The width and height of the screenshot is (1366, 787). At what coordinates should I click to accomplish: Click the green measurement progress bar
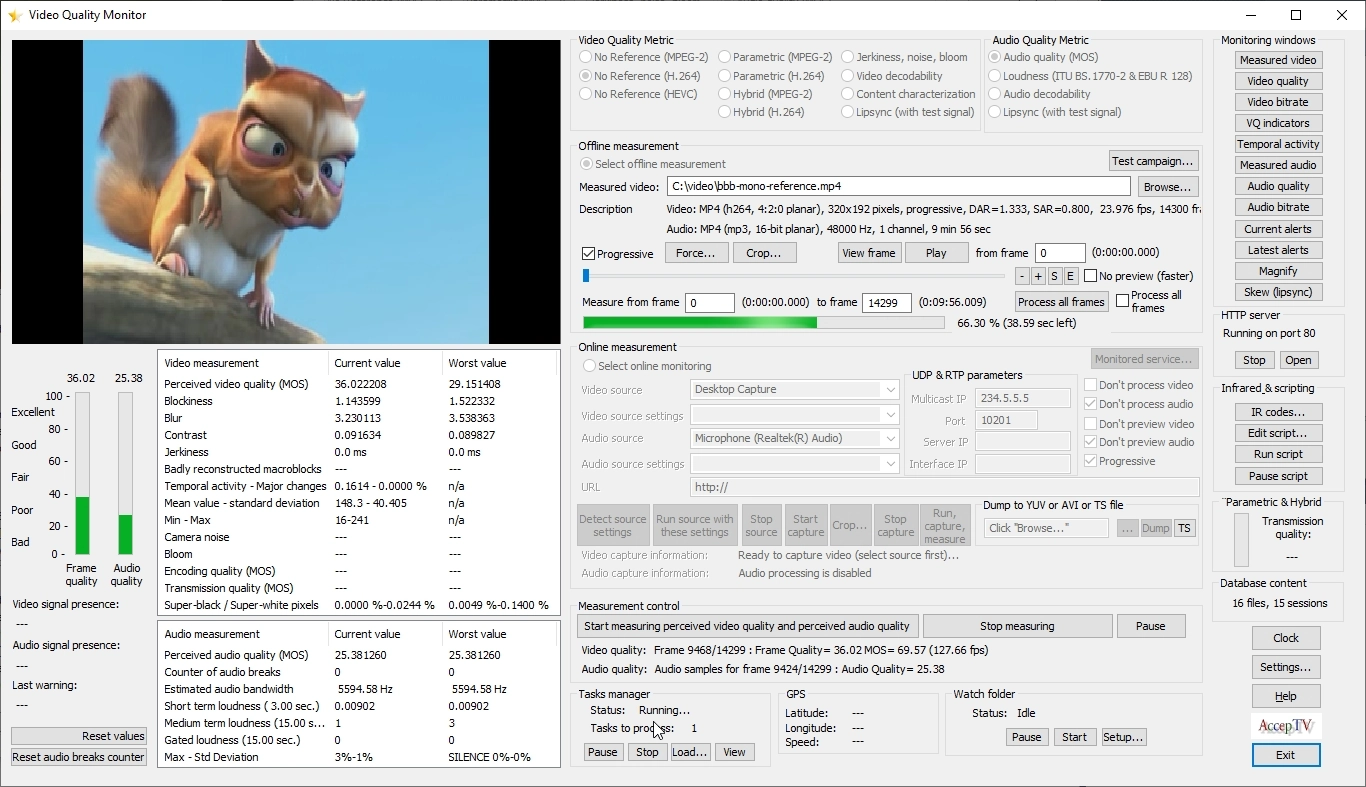(x=763, y=323)
